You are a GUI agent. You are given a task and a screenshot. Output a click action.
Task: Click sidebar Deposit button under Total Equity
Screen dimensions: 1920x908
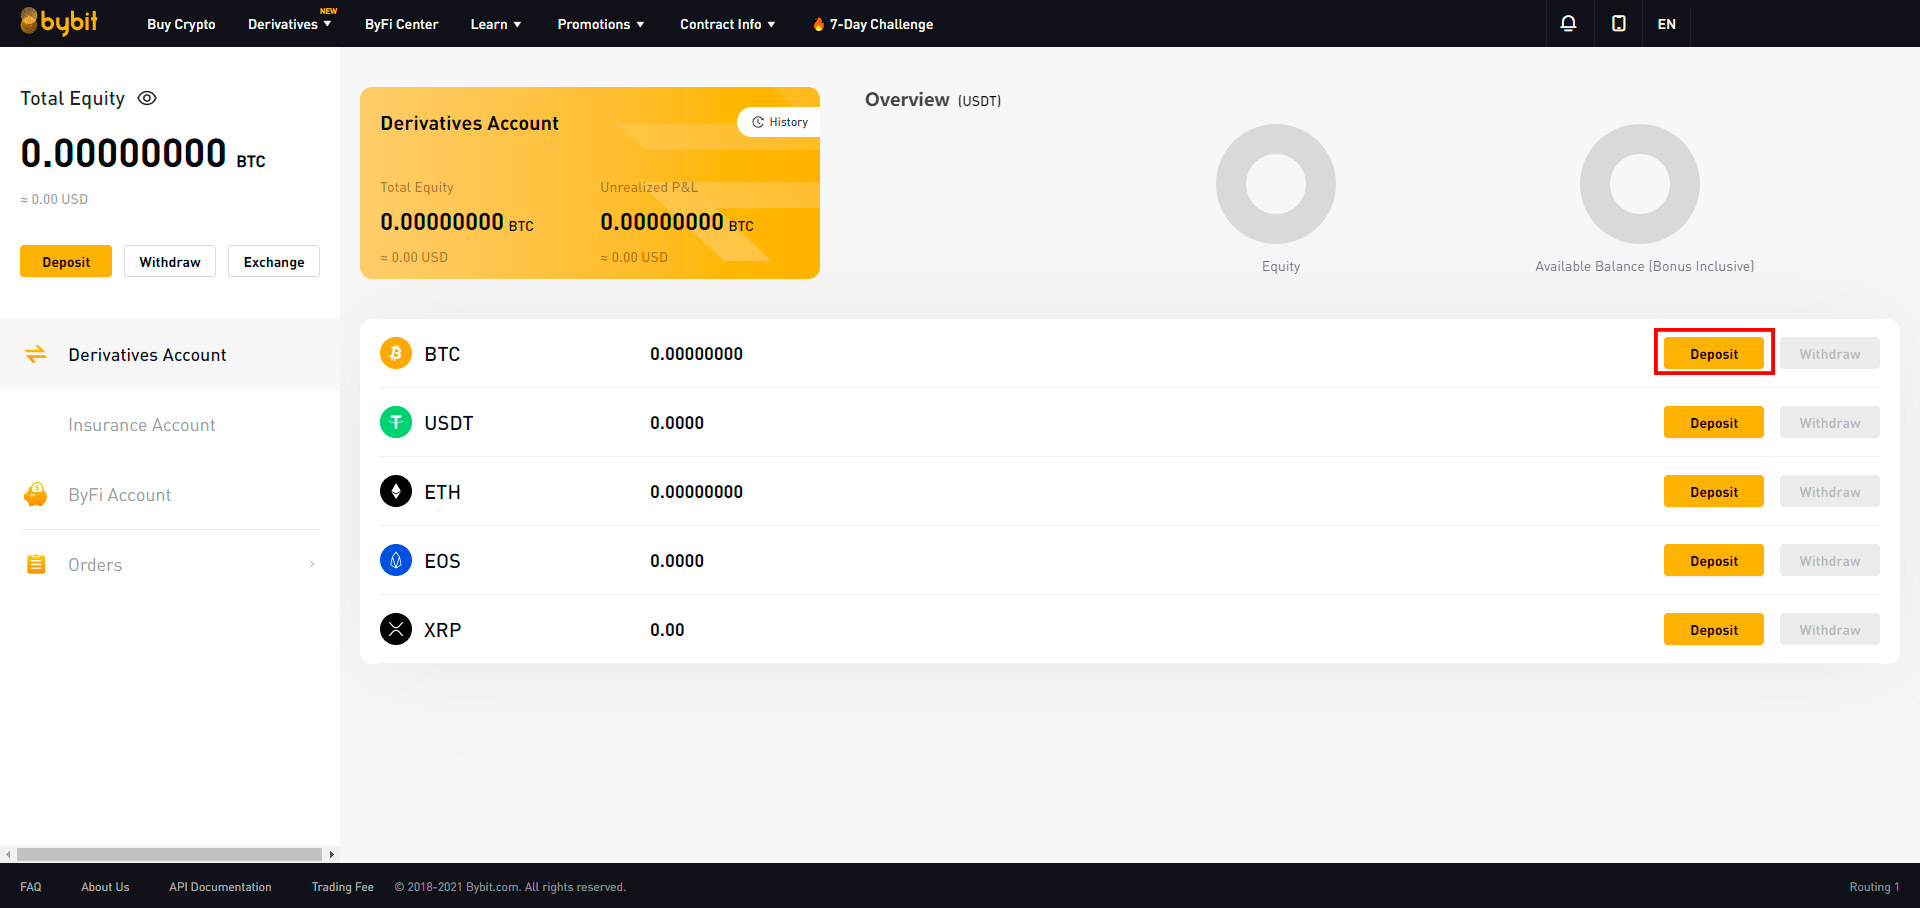(66, 261)
